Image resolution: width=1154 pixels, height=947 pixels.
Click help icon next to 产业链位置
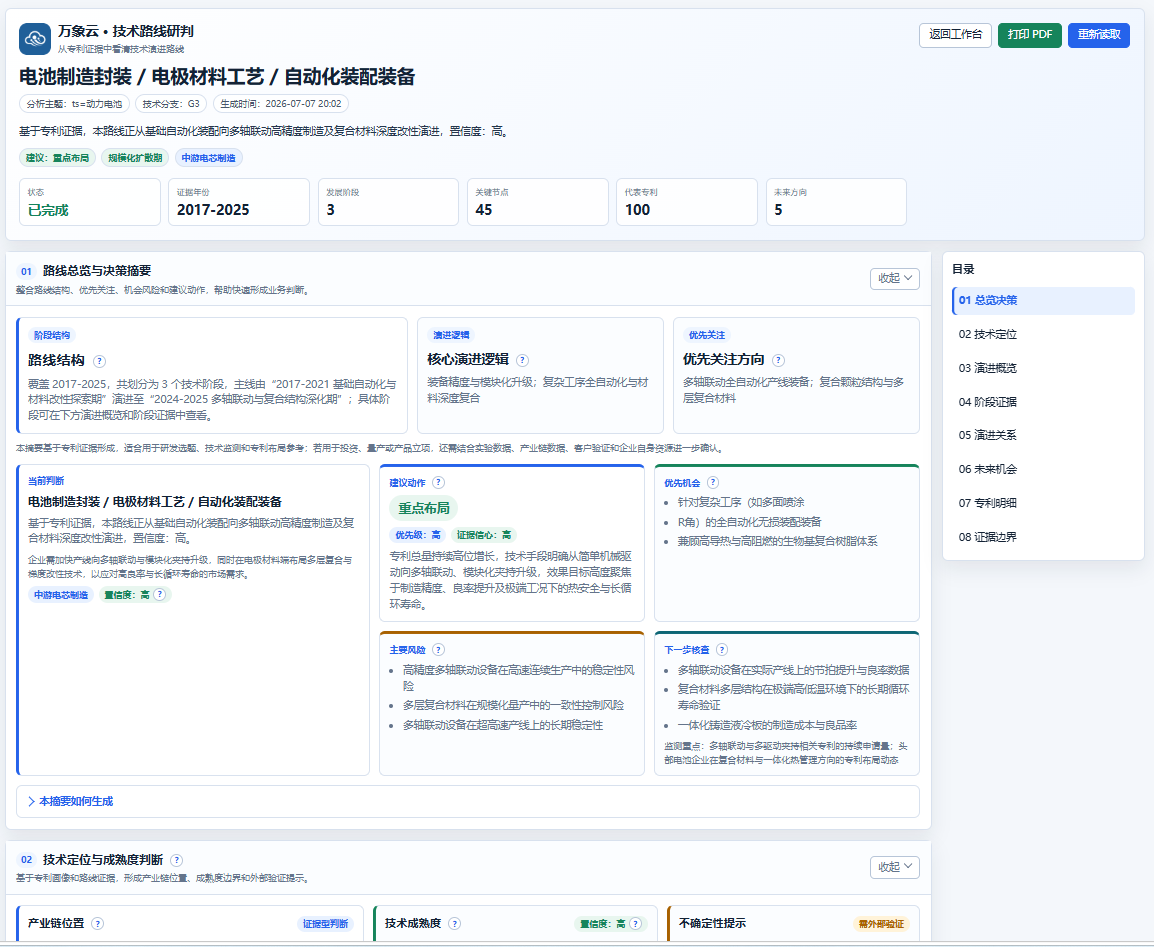(x=97, y=923)
